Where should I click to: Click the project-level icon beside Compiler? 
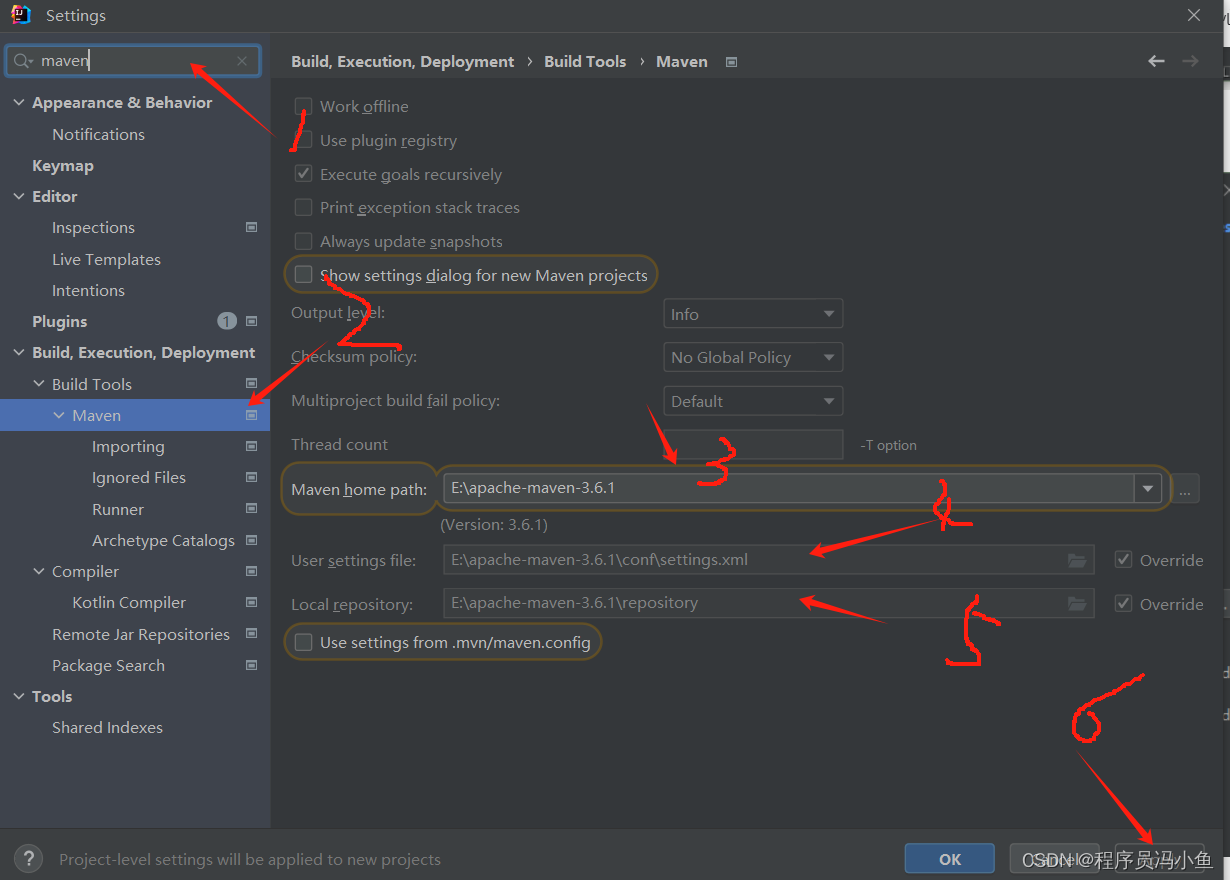click(251, 571)
